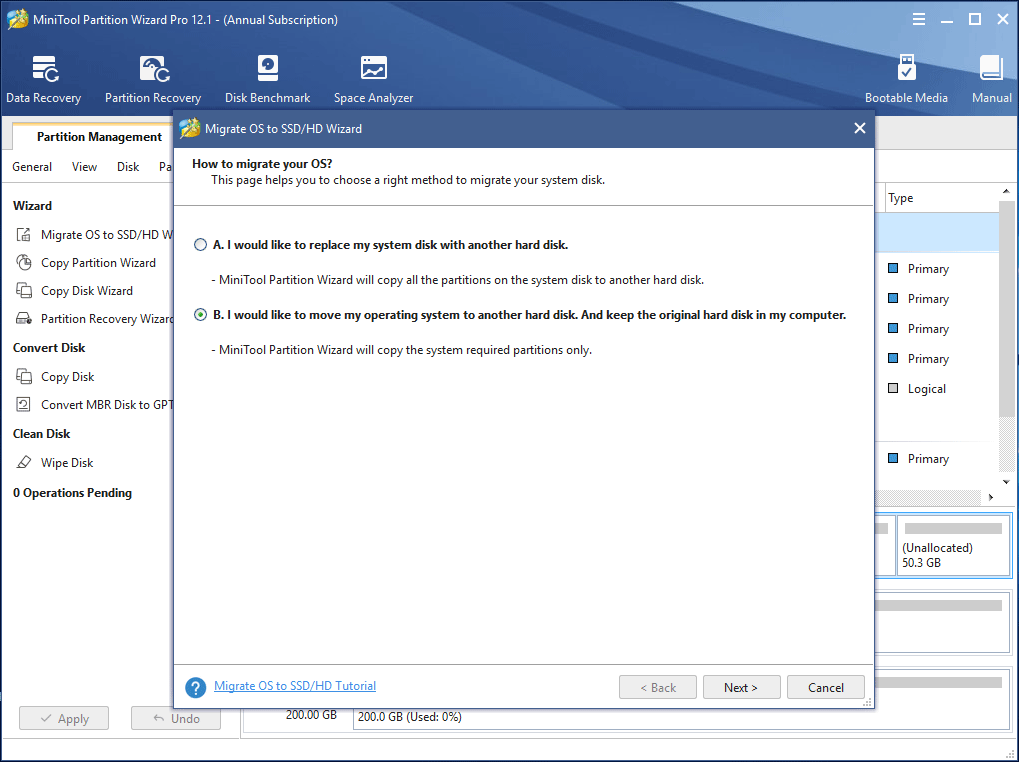The image size is (1019, 762).
Task: Click the MiniTool app logo in main title bar
Action: point(18,19)
